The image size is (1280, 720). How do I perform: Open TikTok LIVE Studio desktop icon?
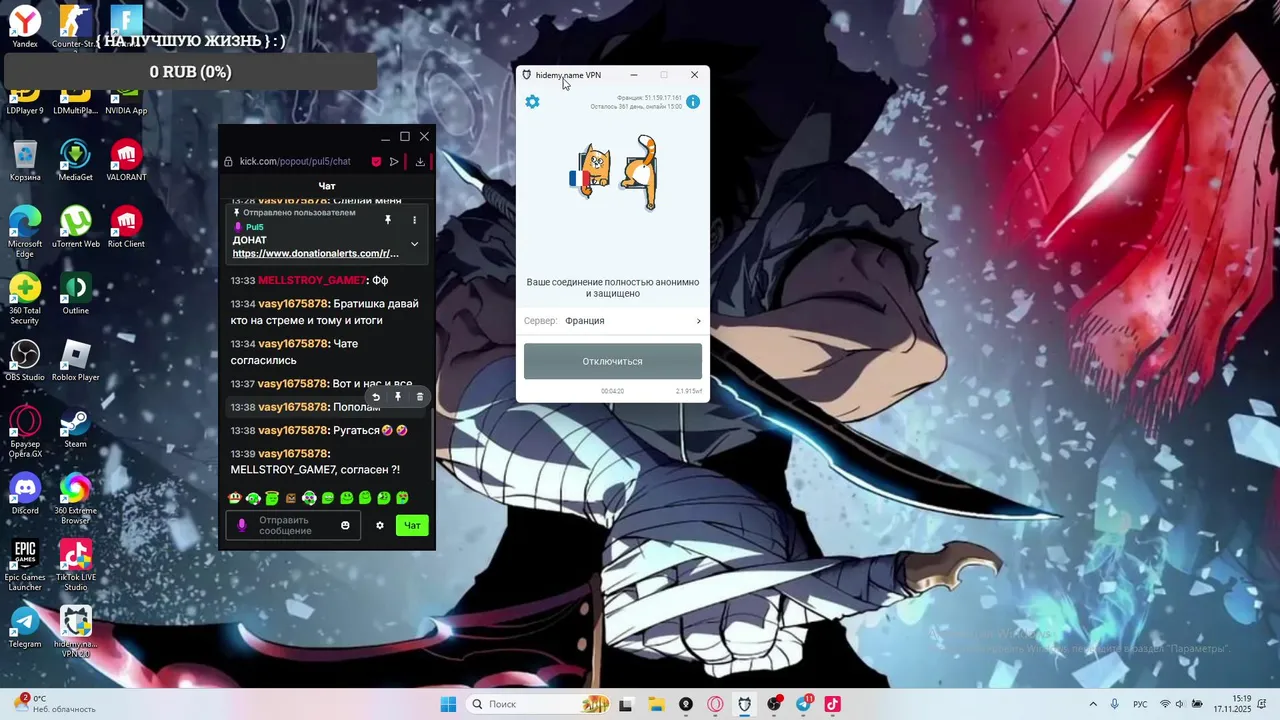tap(76, 565)
